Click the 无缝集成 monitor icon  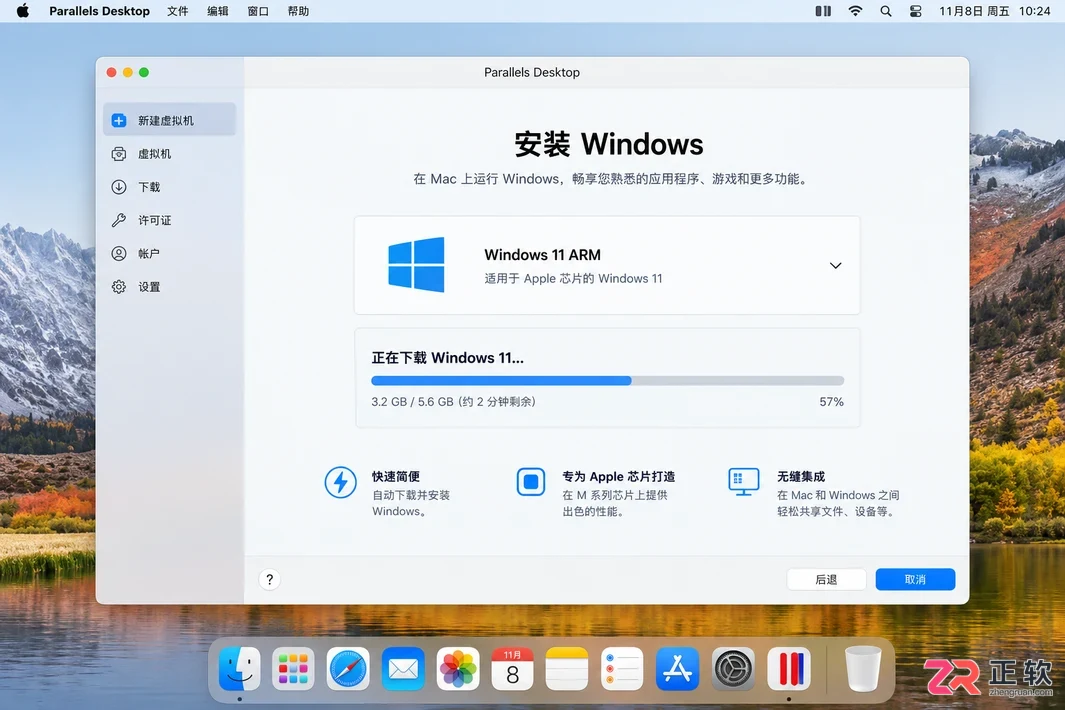tap(744, 482)
